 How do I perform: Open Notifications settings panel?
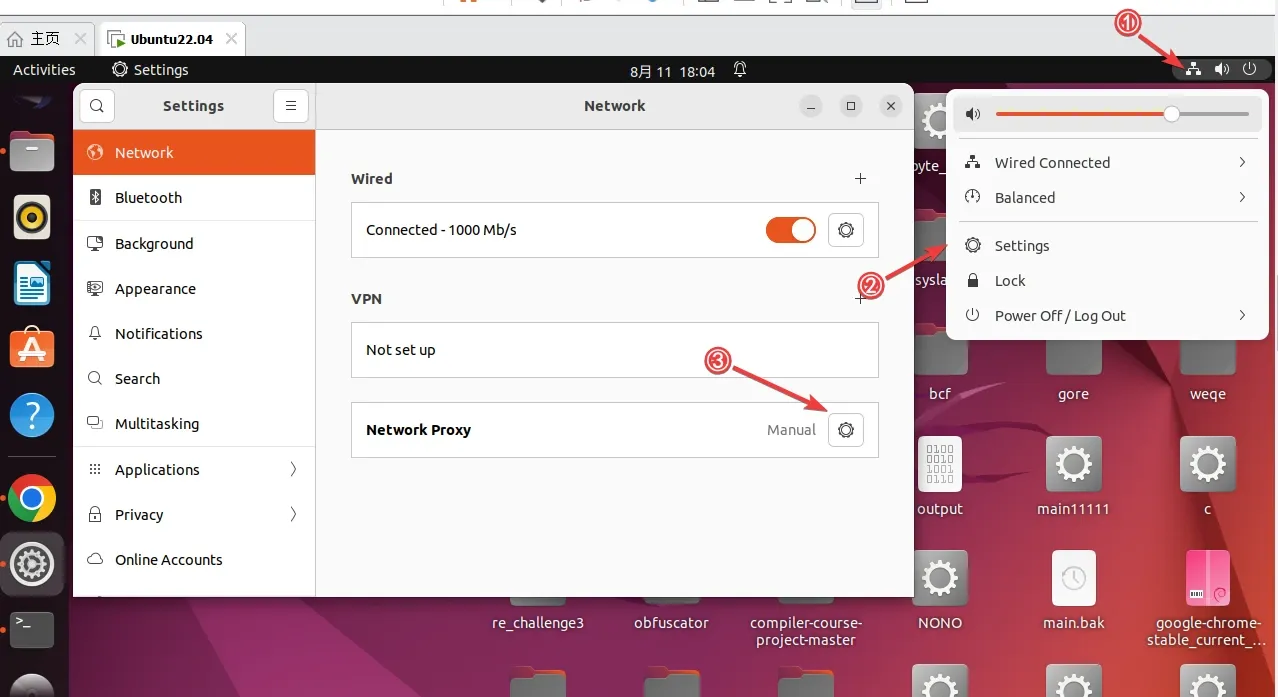[194, 334]
